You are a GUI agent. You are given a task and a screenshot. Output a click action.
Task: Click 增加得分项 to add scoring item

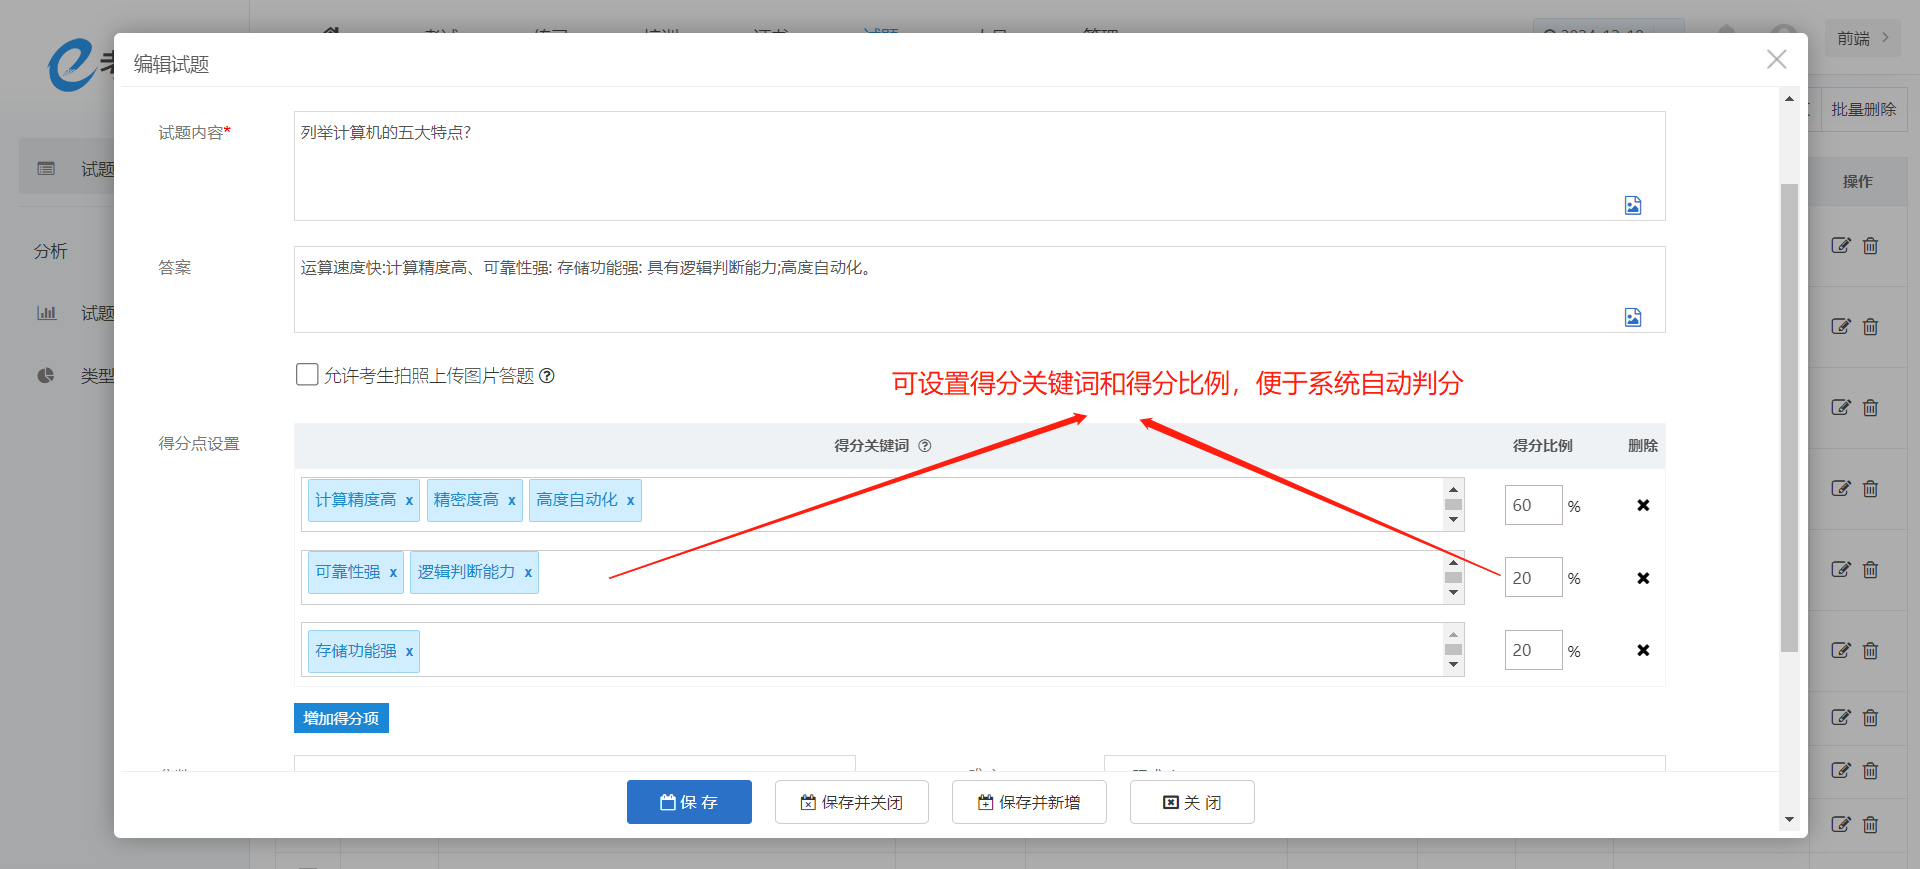(341, 718)
